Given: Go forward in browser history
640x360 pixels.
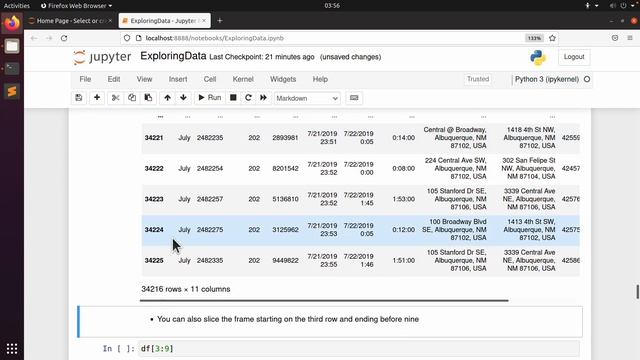Looking at the screenshot, I should click(49, 38).
